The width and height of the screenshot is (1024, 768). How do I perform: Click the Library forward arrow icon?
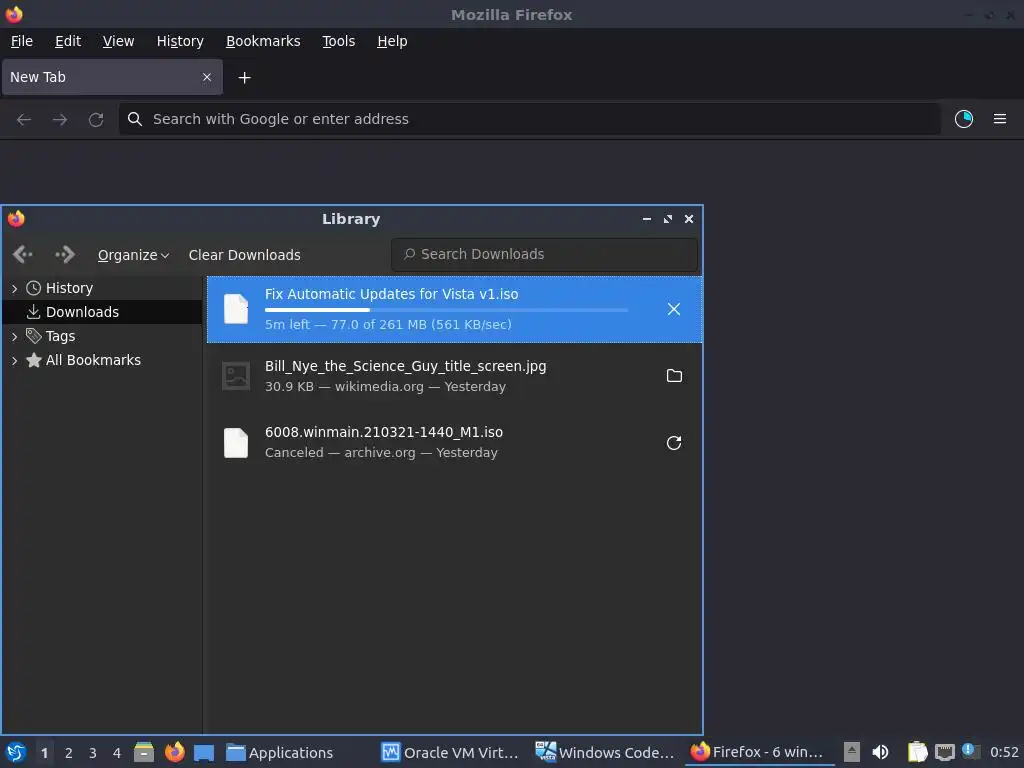pos(65,254)
